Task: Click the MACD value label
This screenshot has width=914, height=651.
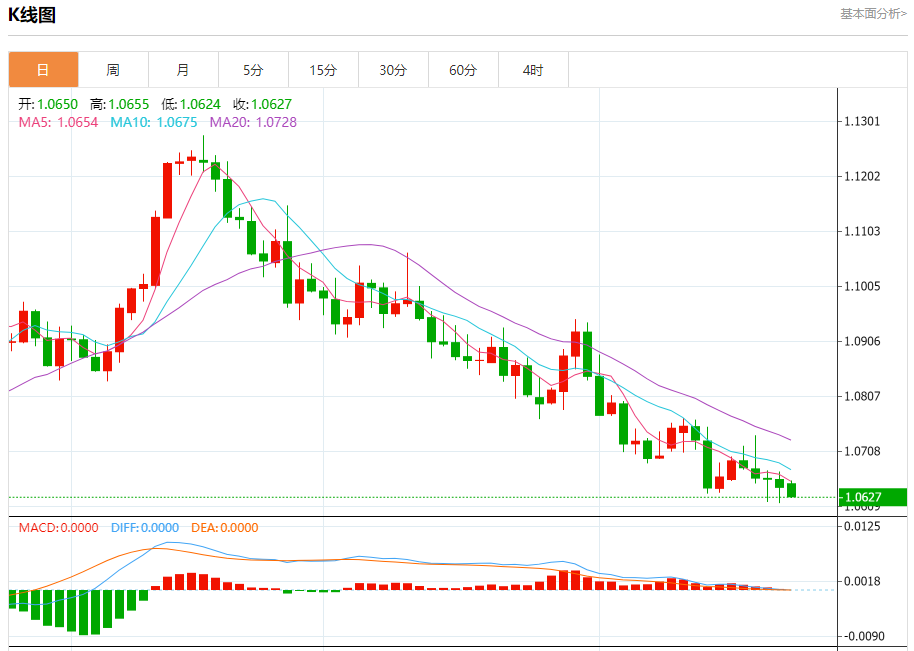Action: tap(58, 527)
